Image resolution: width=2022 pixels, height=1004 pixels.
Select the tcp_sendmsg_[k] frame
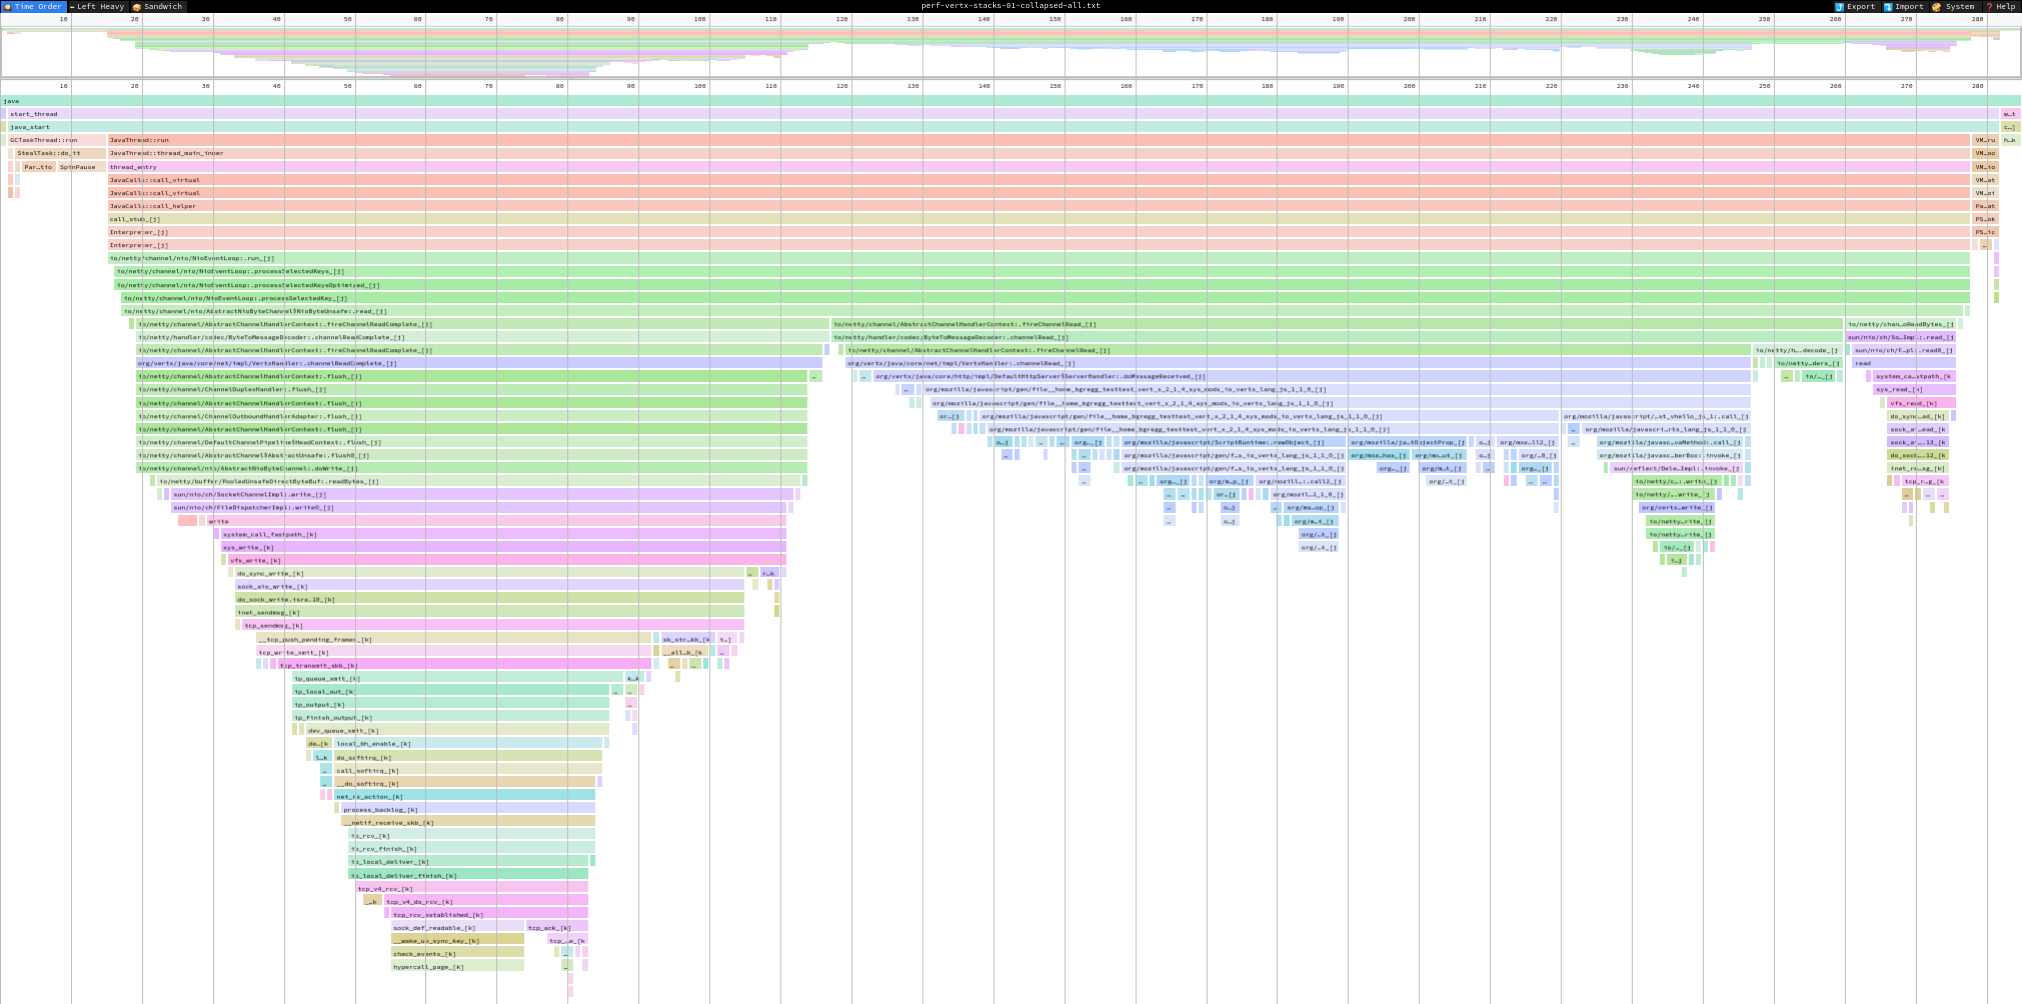pyautogui.click(x=493, y=625)
